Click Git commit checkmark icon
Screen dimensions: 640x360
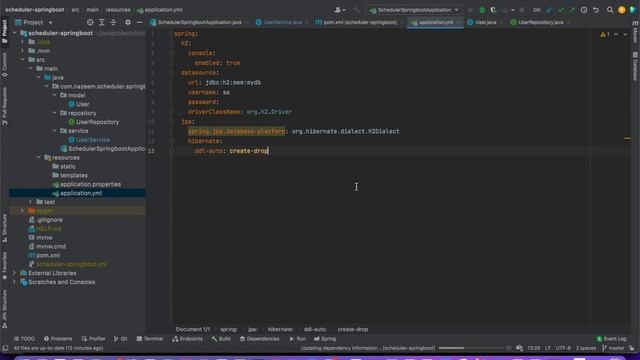coord(561,10)
